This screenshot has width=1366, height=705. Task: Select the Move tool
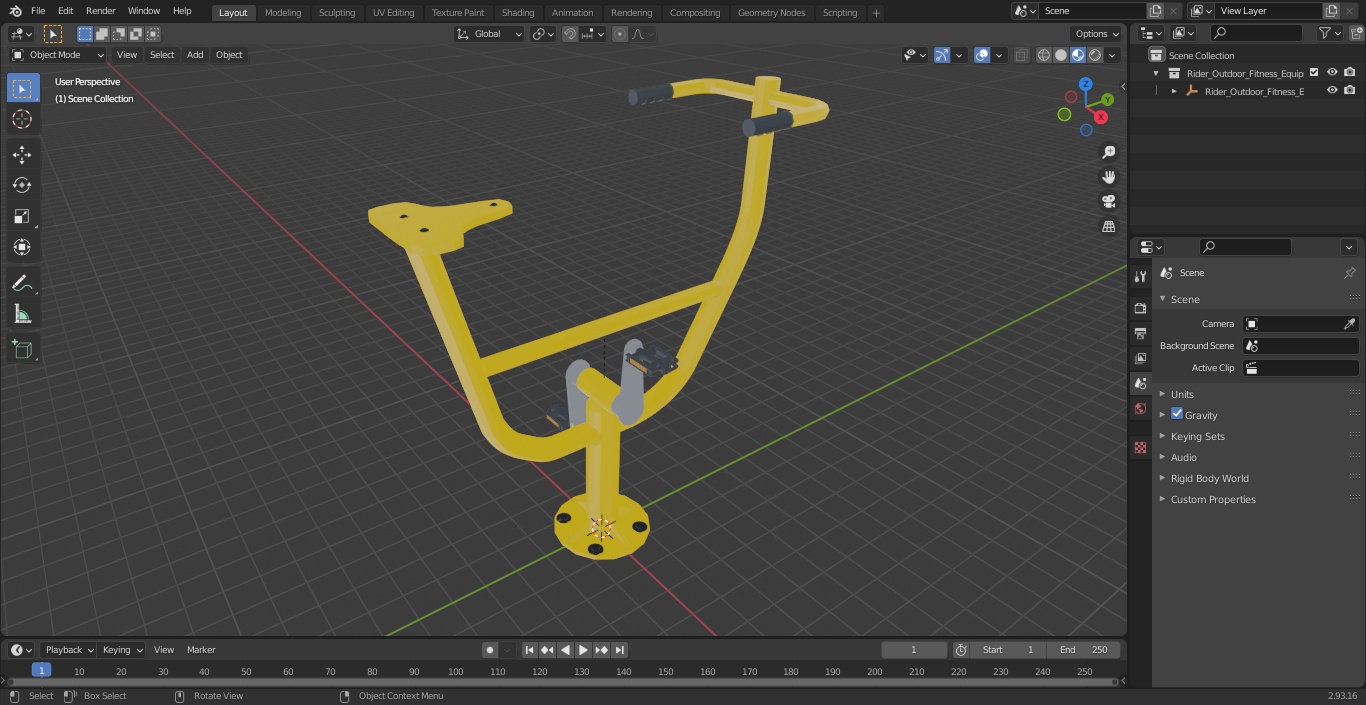(x=22, y=154)
